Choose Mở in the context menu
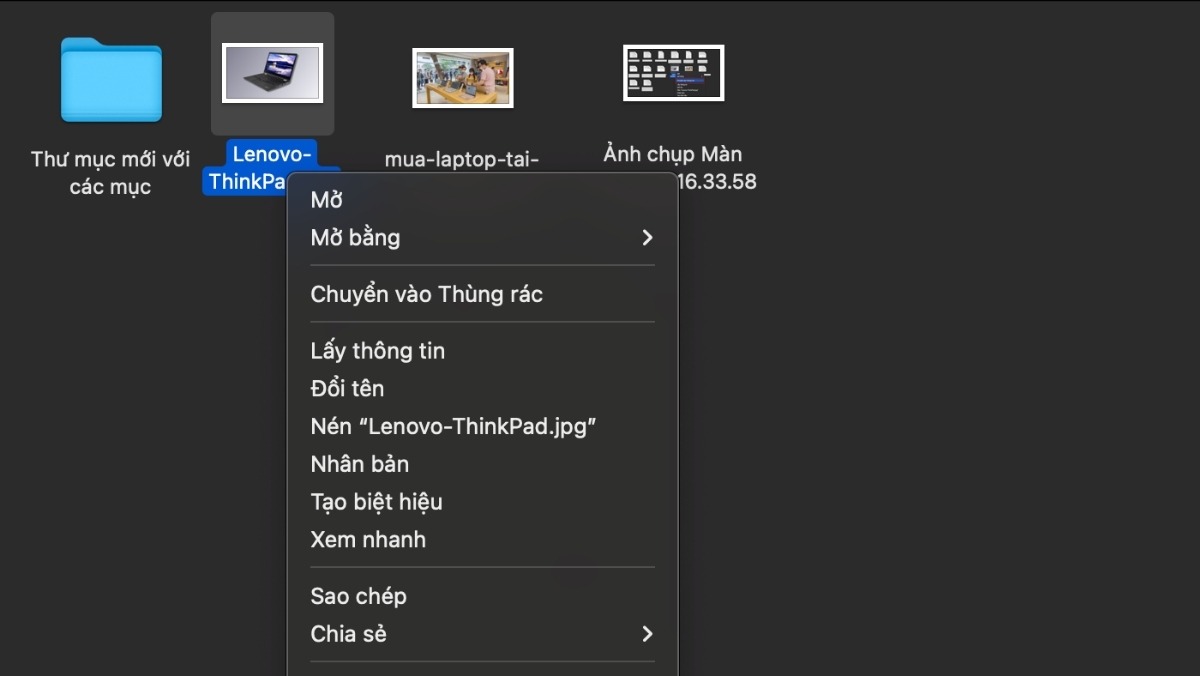 (x=482, y=200)
